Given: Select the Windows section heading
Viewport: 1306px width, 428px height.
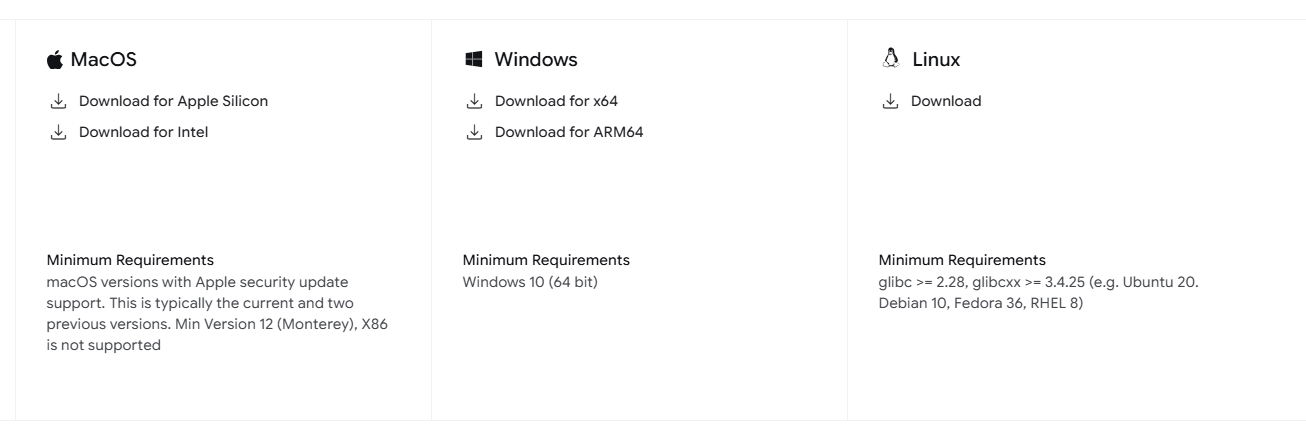Looking at the screenshot, I should [x=536, y=60].
